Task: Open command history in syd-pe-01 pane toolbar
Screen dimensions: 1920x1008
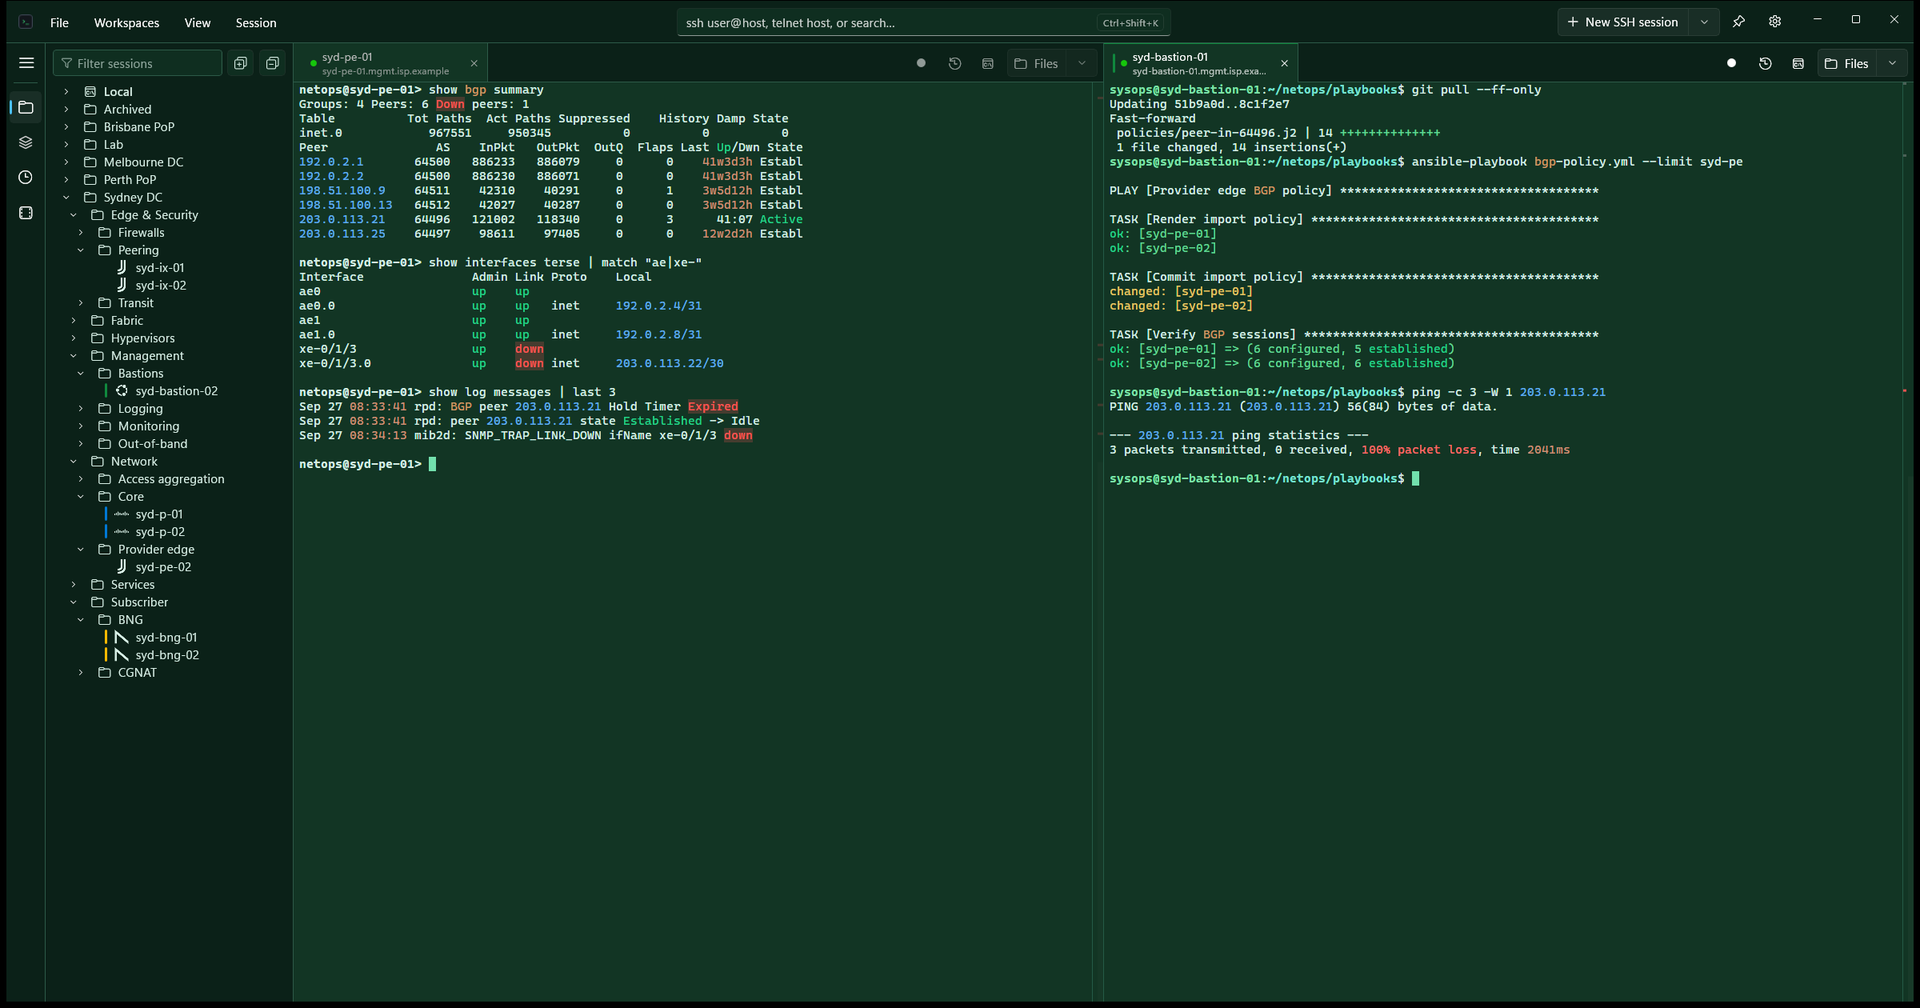Action: [955, 63]
